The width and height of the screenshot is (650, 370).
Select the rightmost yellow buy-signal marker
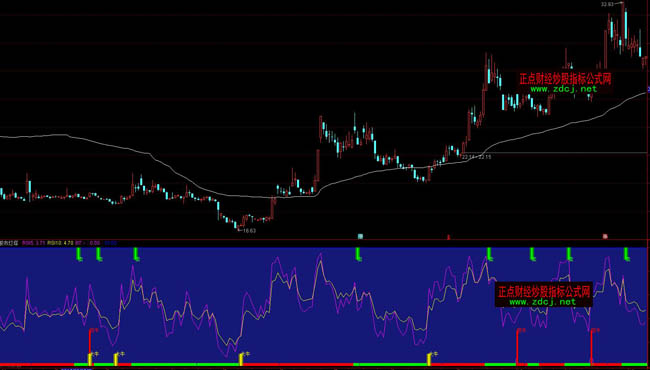click(x=430, y=359)
